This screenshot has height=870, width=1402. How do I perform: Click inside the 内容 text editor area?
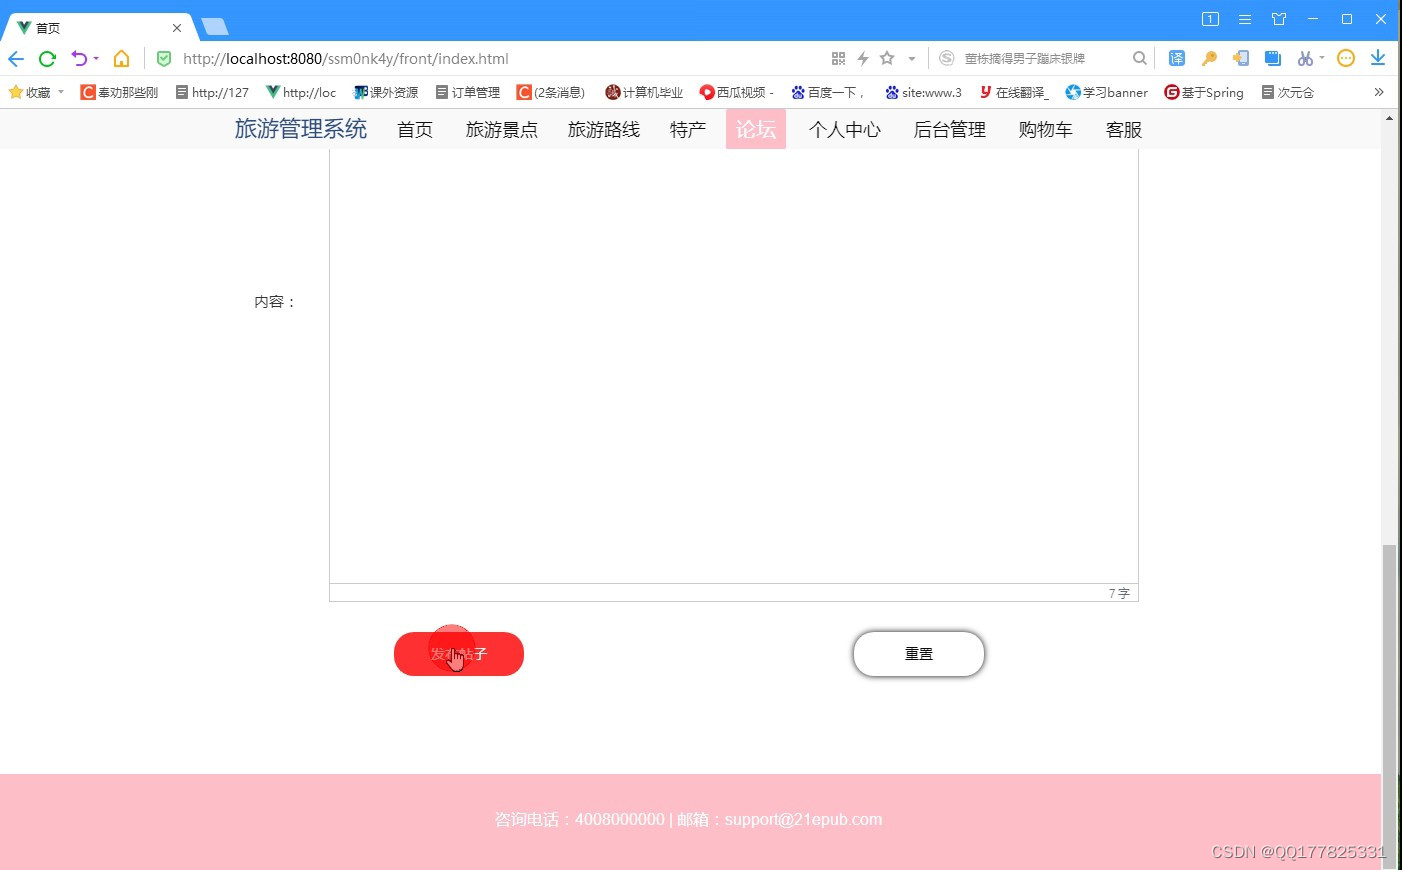tap(734, 366)
